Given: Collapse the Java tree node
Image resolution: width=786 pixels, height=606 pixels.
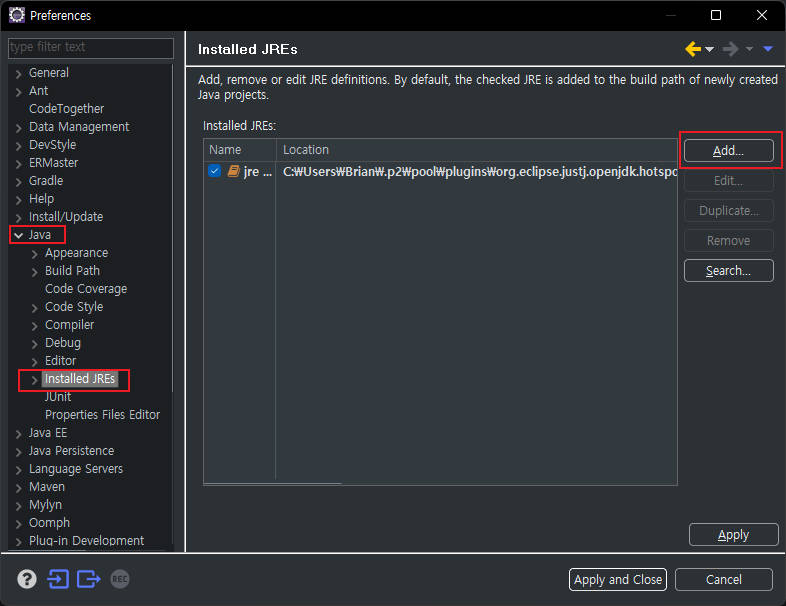Looking at the screenshot, I should click(19, 235).
